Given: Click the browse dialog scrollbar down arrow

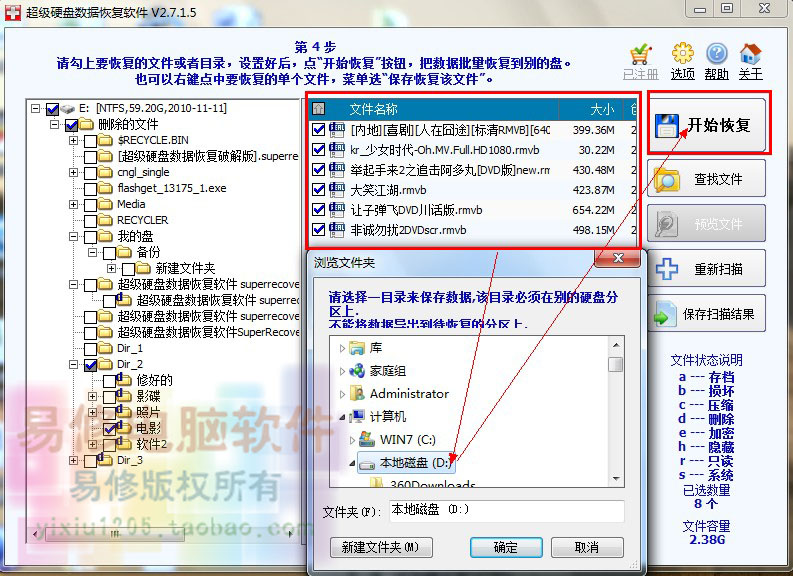Looking at the screenshot, I should [615, 478].
